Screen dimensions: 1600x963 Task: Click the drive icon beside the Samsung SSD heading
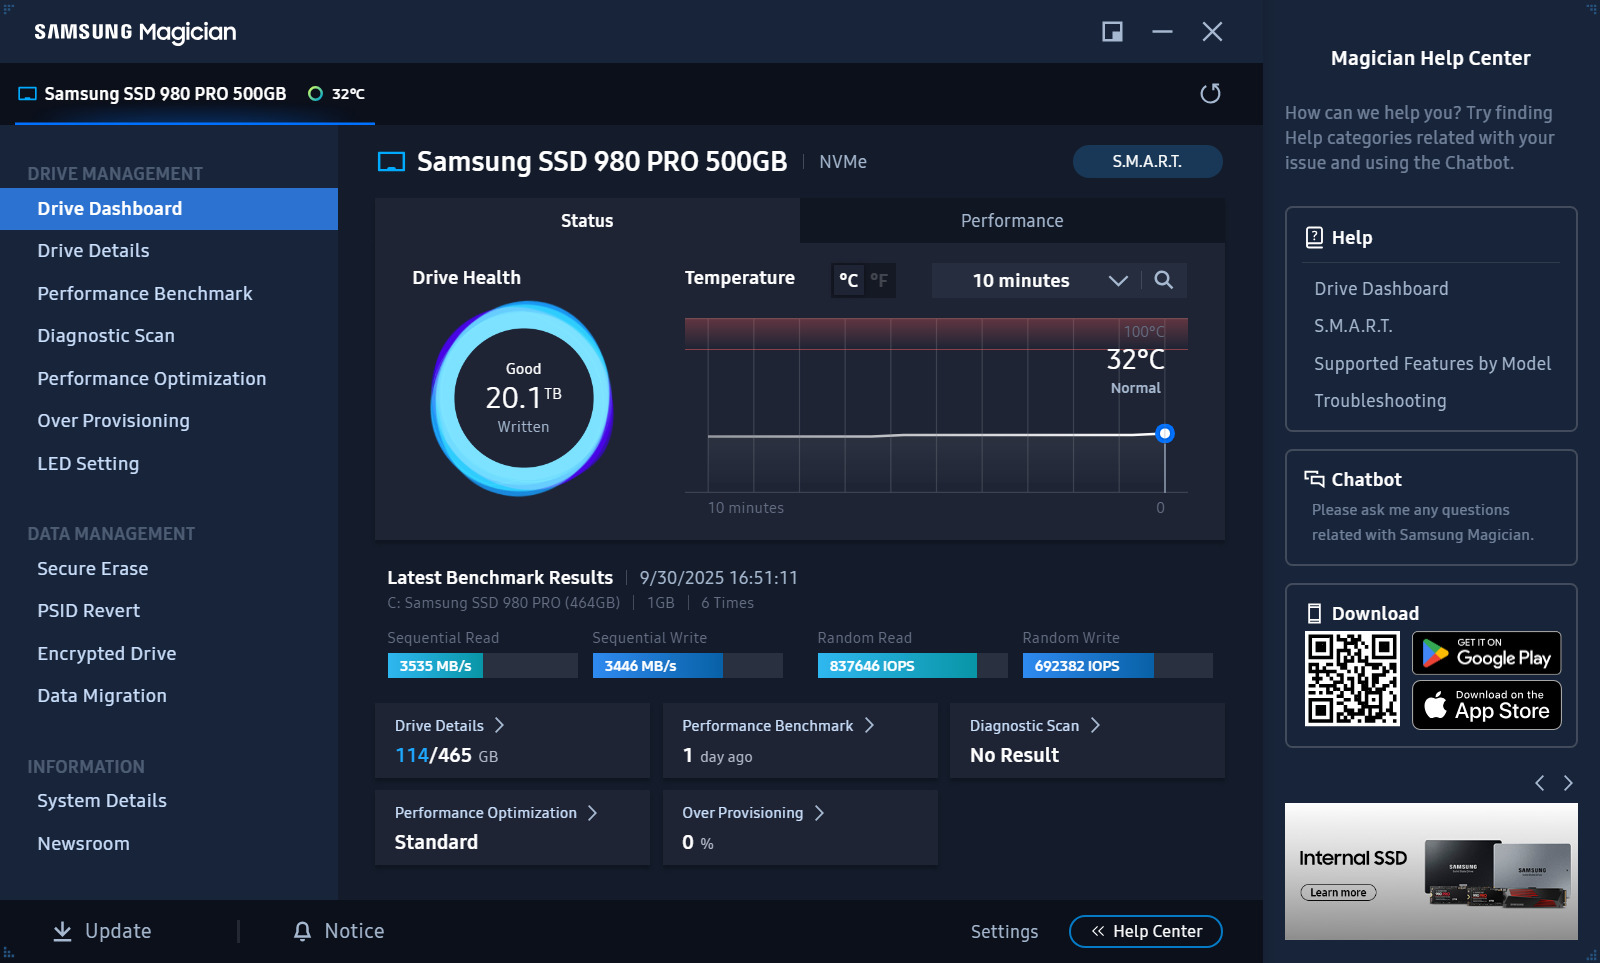391,162
